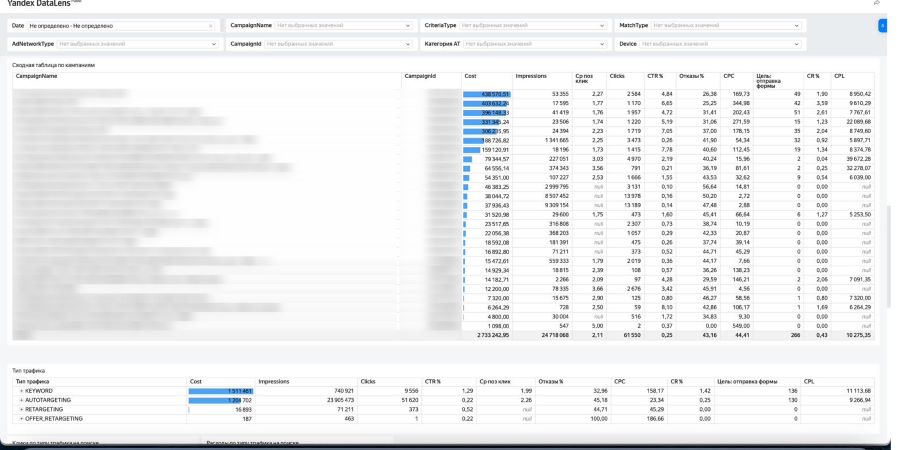
Task: Select the total CPL cell 10 275,35
Action: (853, 335)
